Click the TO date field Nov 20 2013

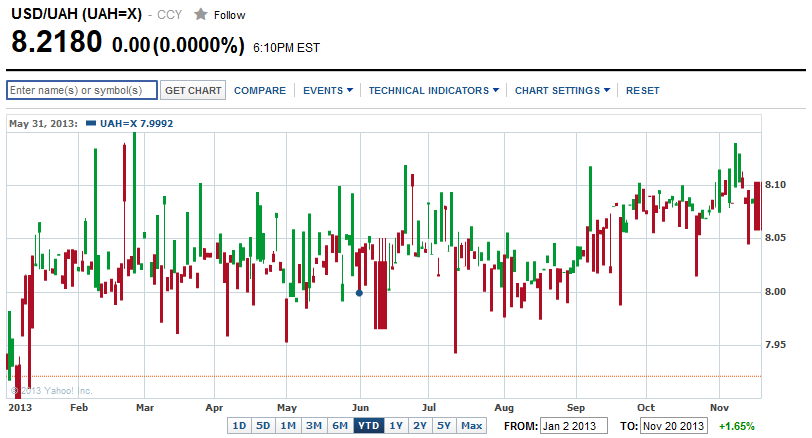(x=674, y=426)
